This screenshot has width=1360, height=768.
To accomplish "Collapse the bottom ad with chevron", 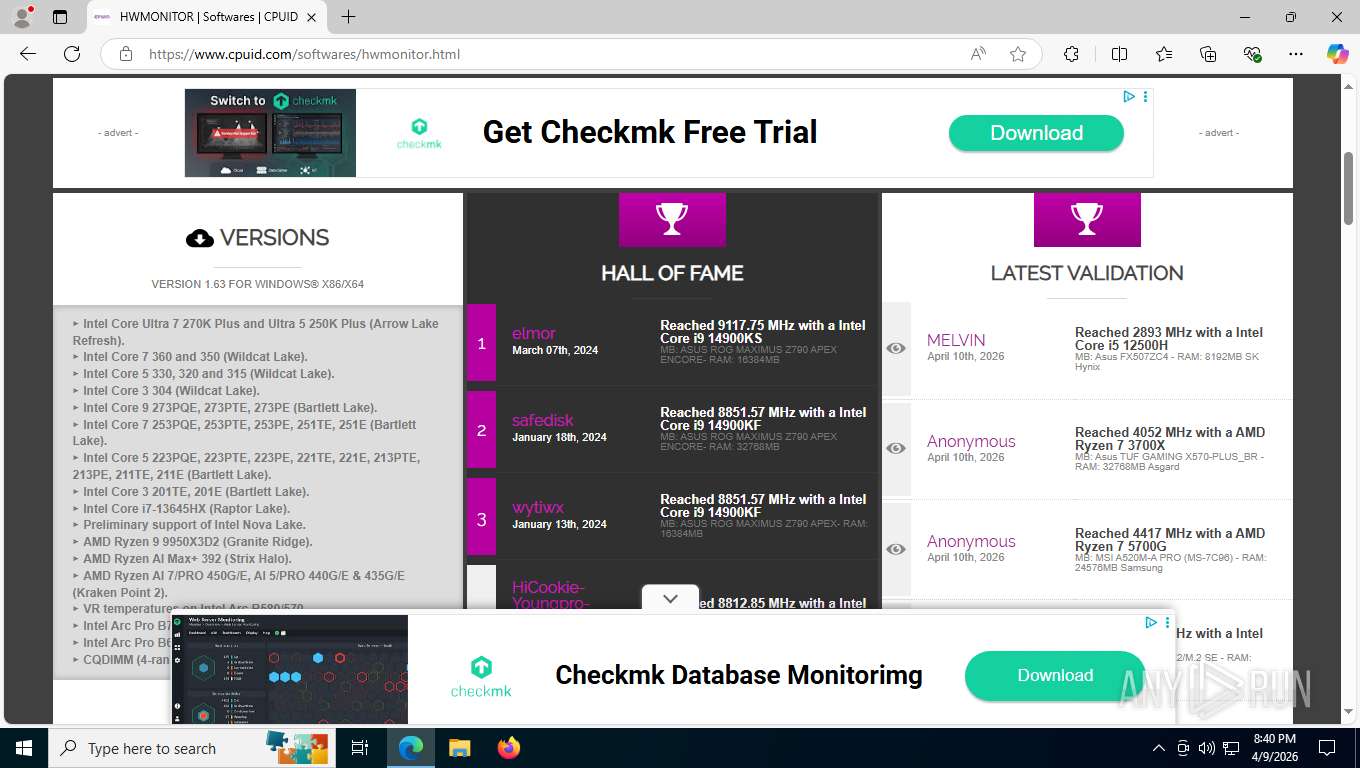I will (671, 599).
